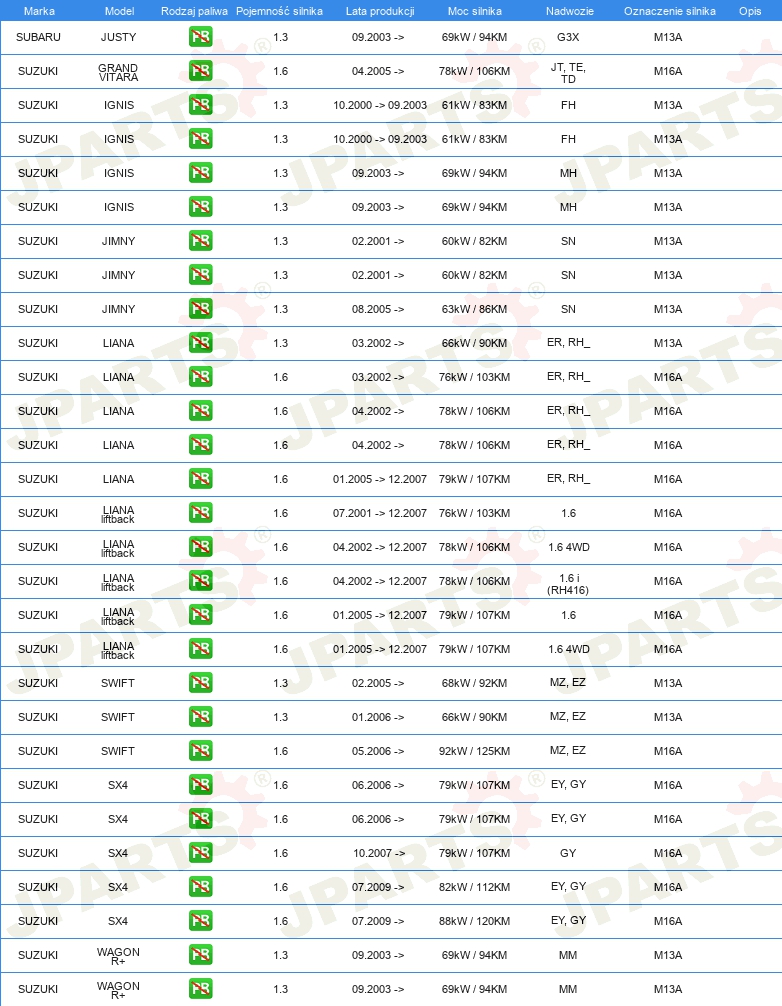Select the 68kW / 92KM power cell

click(475, 683)
